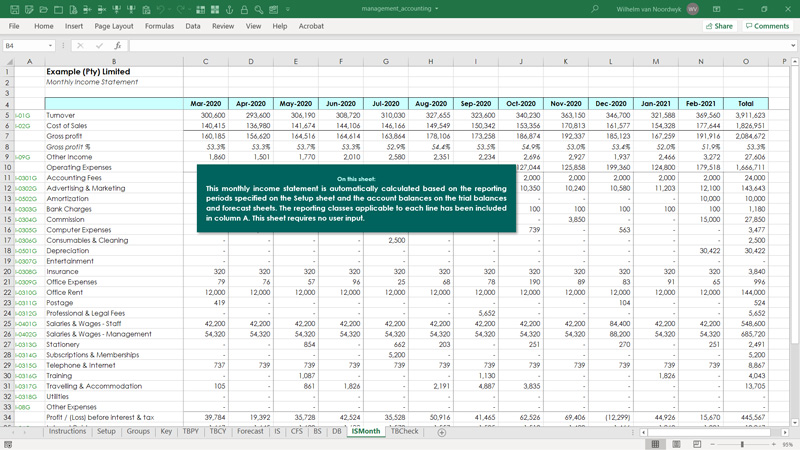
Task: Switch to the TBCheck sheet tab
Action: click(x=405, y=431)
